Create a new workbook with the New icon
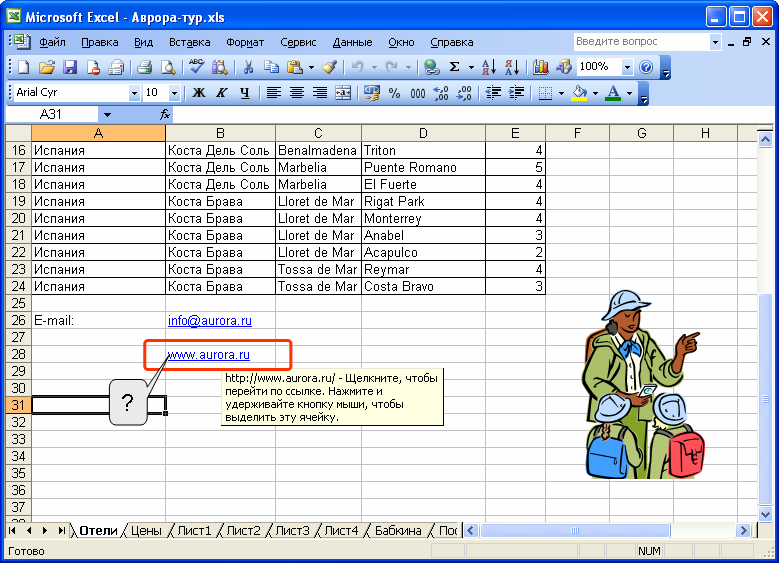779x563 pixels. (23, 67)
